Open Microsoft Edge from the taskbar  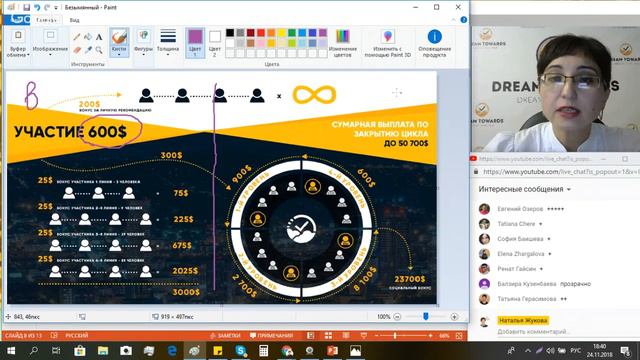172,351
